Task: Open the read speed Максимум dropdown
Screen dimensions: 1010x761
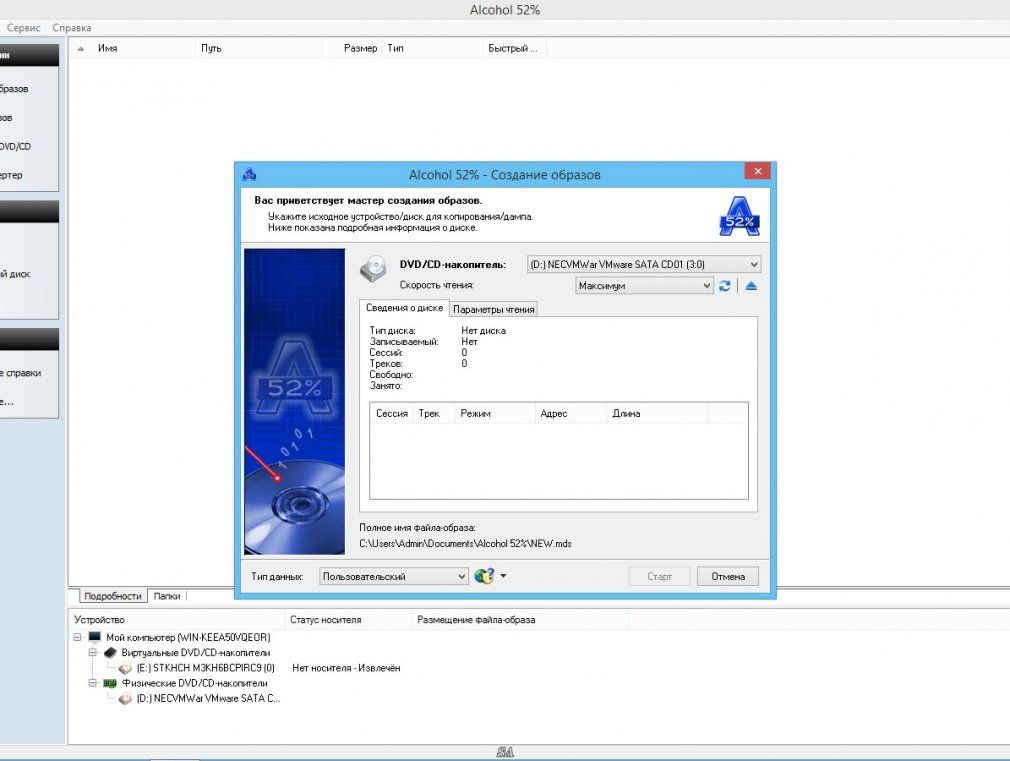Action: click(644, 285)
